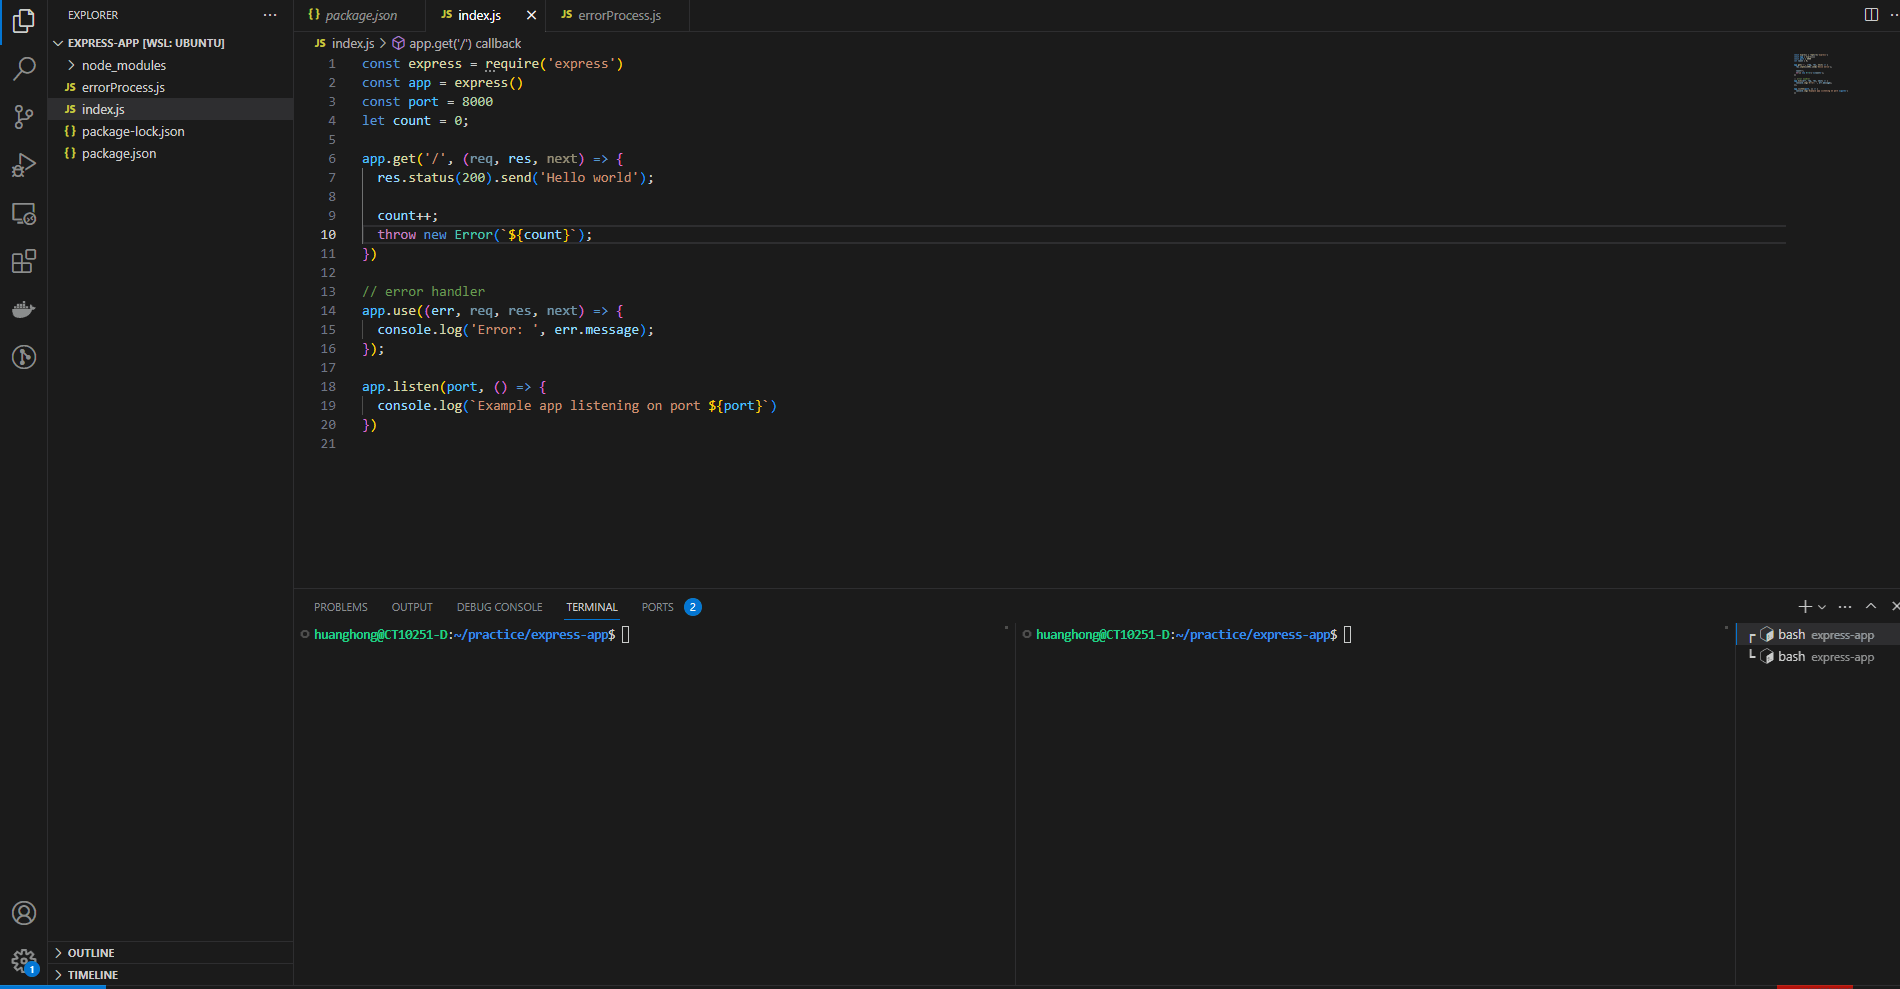The height and width of the screenshot is (989, 1900).
Task: Open the Source Control view
Action: [24, 117]
